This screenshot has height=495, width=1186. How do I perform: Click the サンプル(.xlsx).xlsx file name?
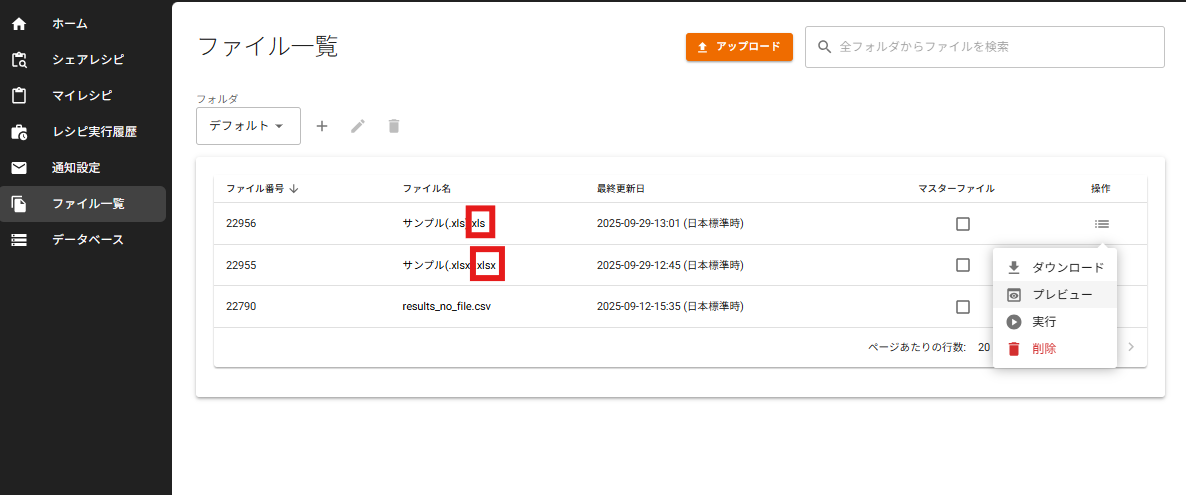pos(450,265)
